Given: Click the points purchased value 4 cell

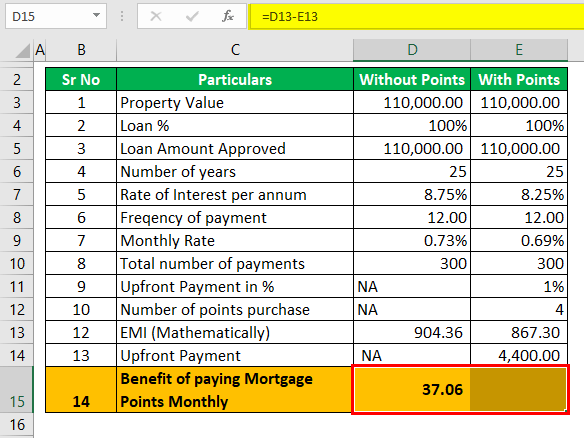Looking at the screenshot, I should coord(519,310).
